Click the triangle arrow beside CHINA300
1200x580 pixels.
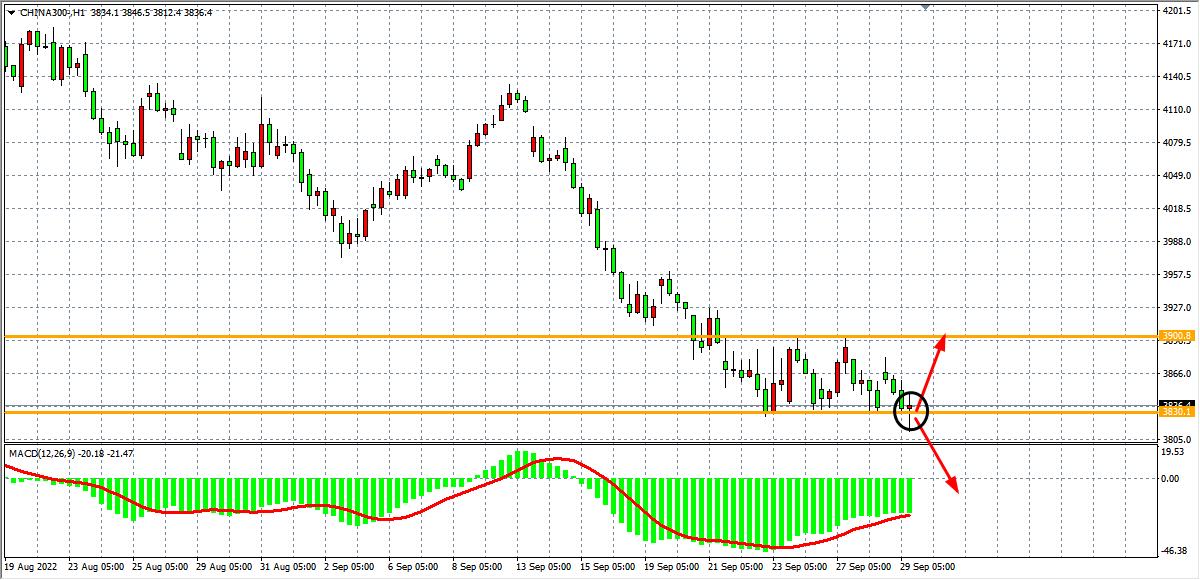(x=10, y=13)
